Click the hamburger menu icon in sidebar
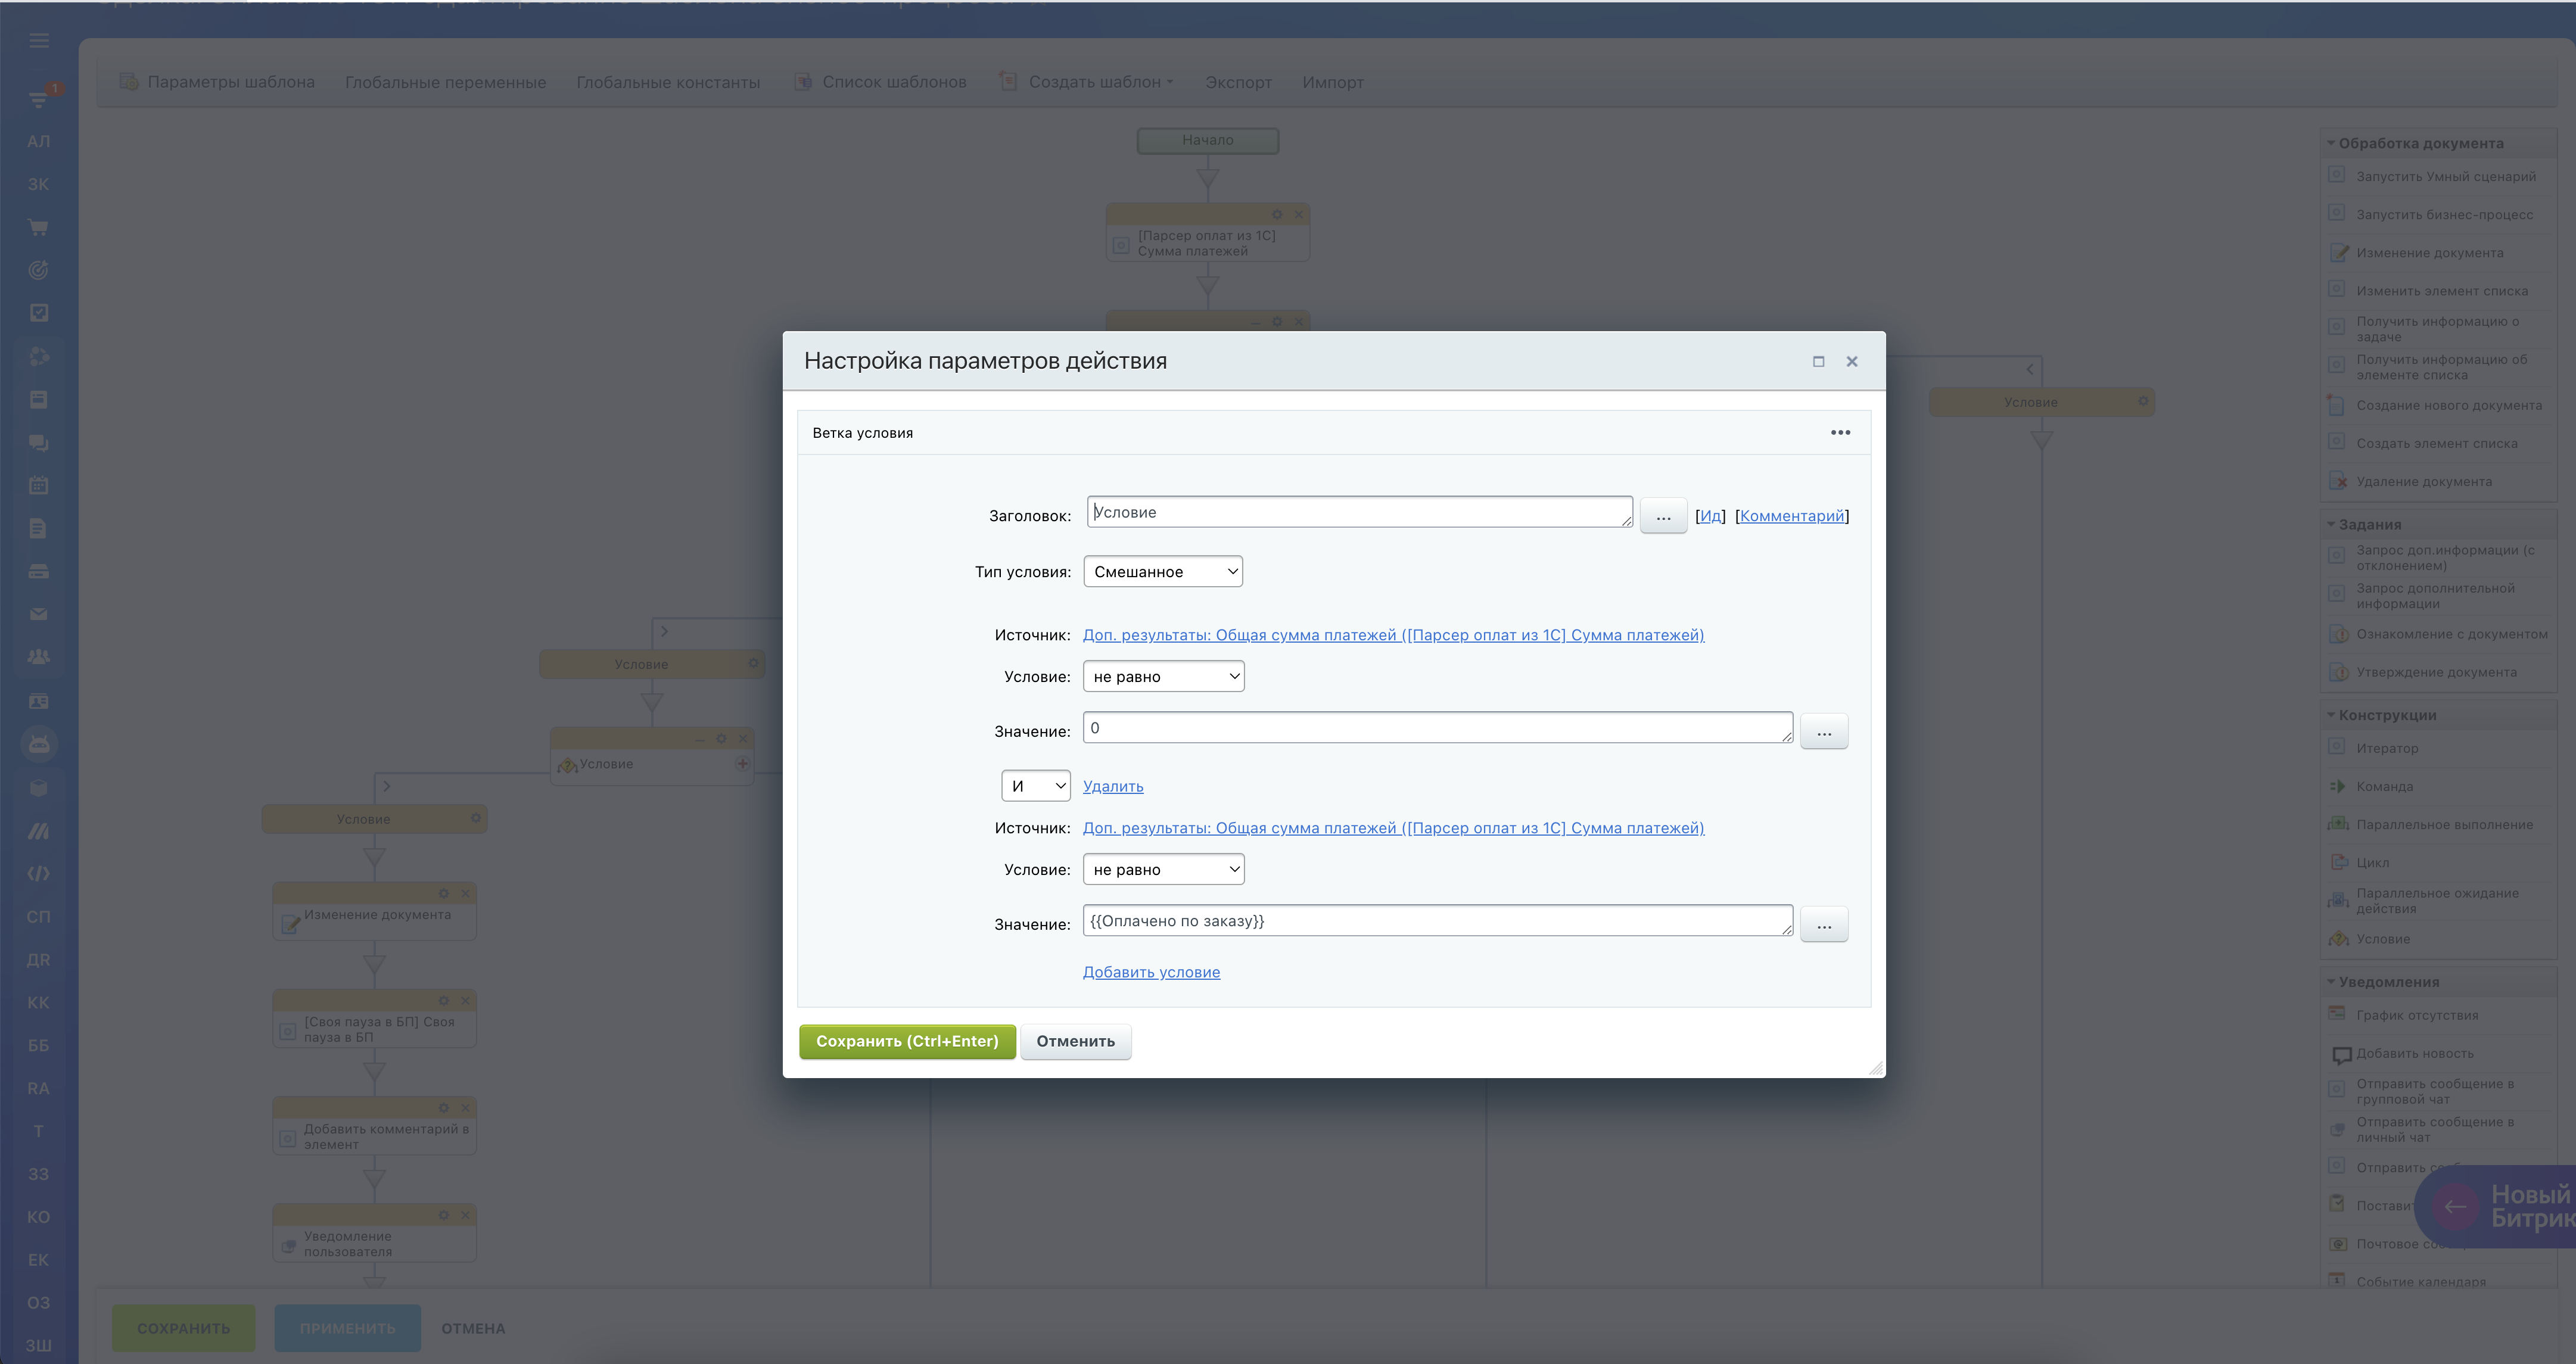Screen dimensions: 2576x1364 [39, 41]
